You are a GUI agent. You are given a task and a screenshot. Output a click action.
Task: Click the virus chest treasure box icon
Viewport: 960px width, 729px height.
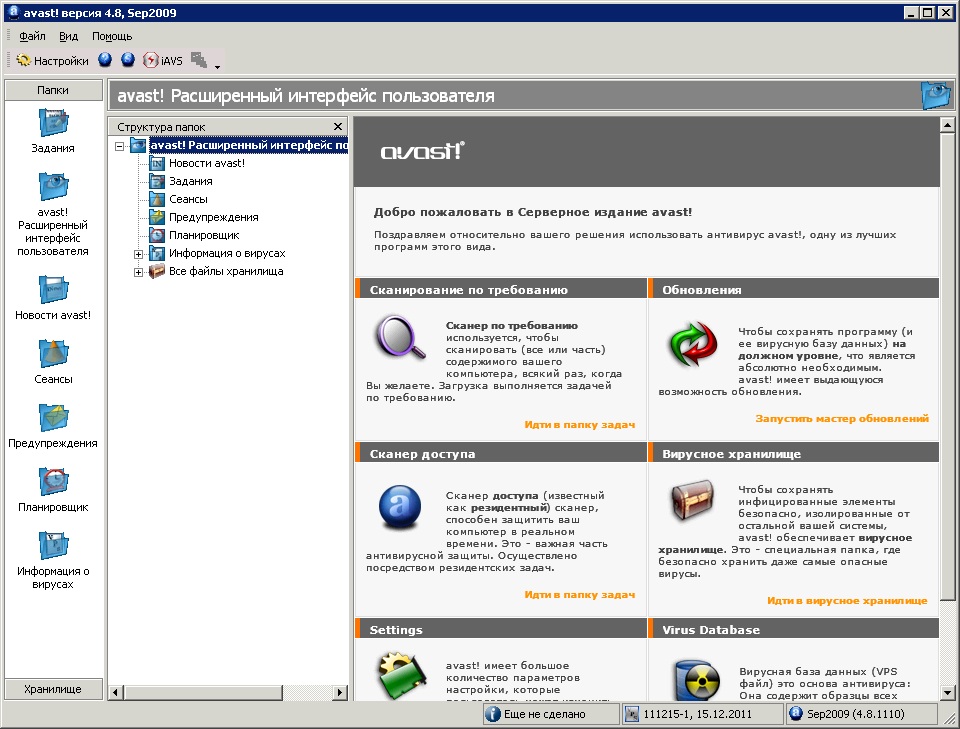(691, 501)
